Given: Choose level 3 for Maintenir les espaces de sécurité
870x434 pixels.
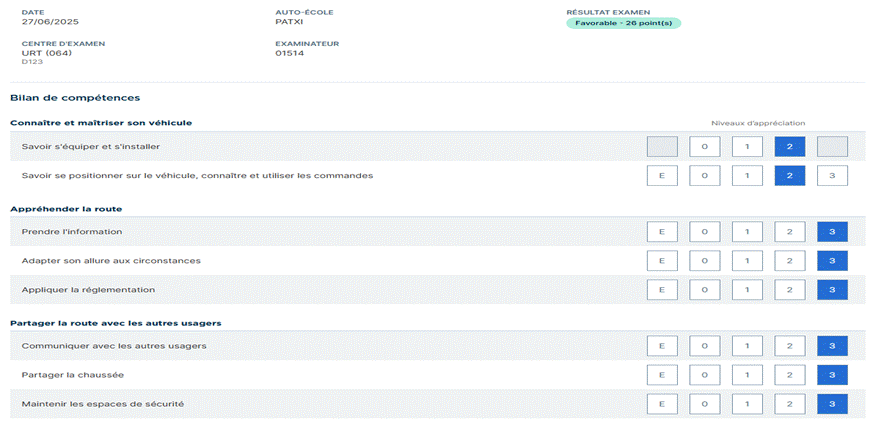Looking at the screenshot, I should pyautogui.click(x=832, y=404).
